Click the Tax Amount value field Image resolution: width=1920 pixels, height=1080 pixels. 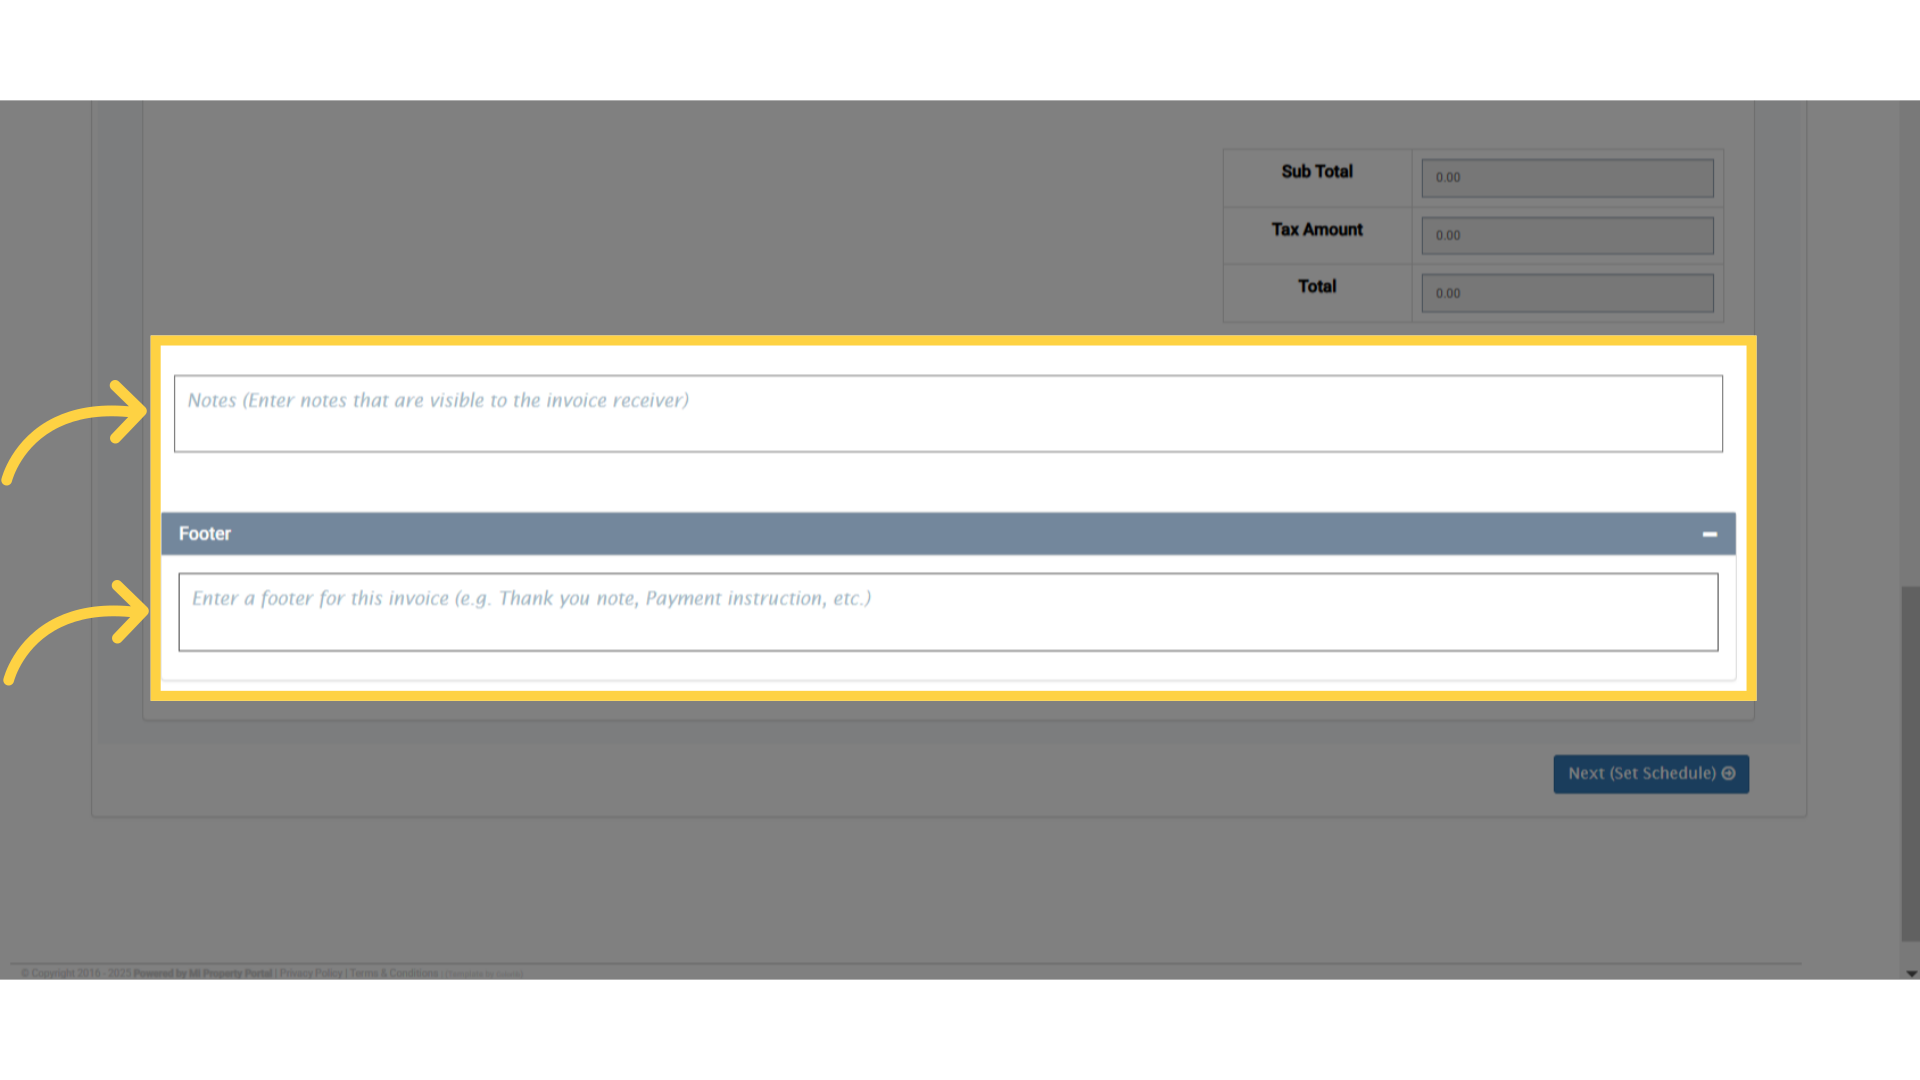pos(1566,235)
